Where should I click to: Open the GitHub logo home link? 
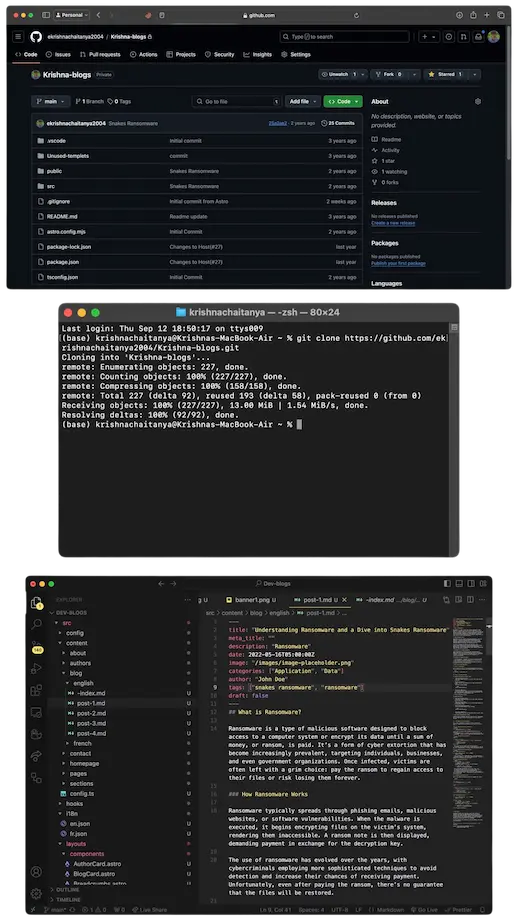click(x=36, y=36)
